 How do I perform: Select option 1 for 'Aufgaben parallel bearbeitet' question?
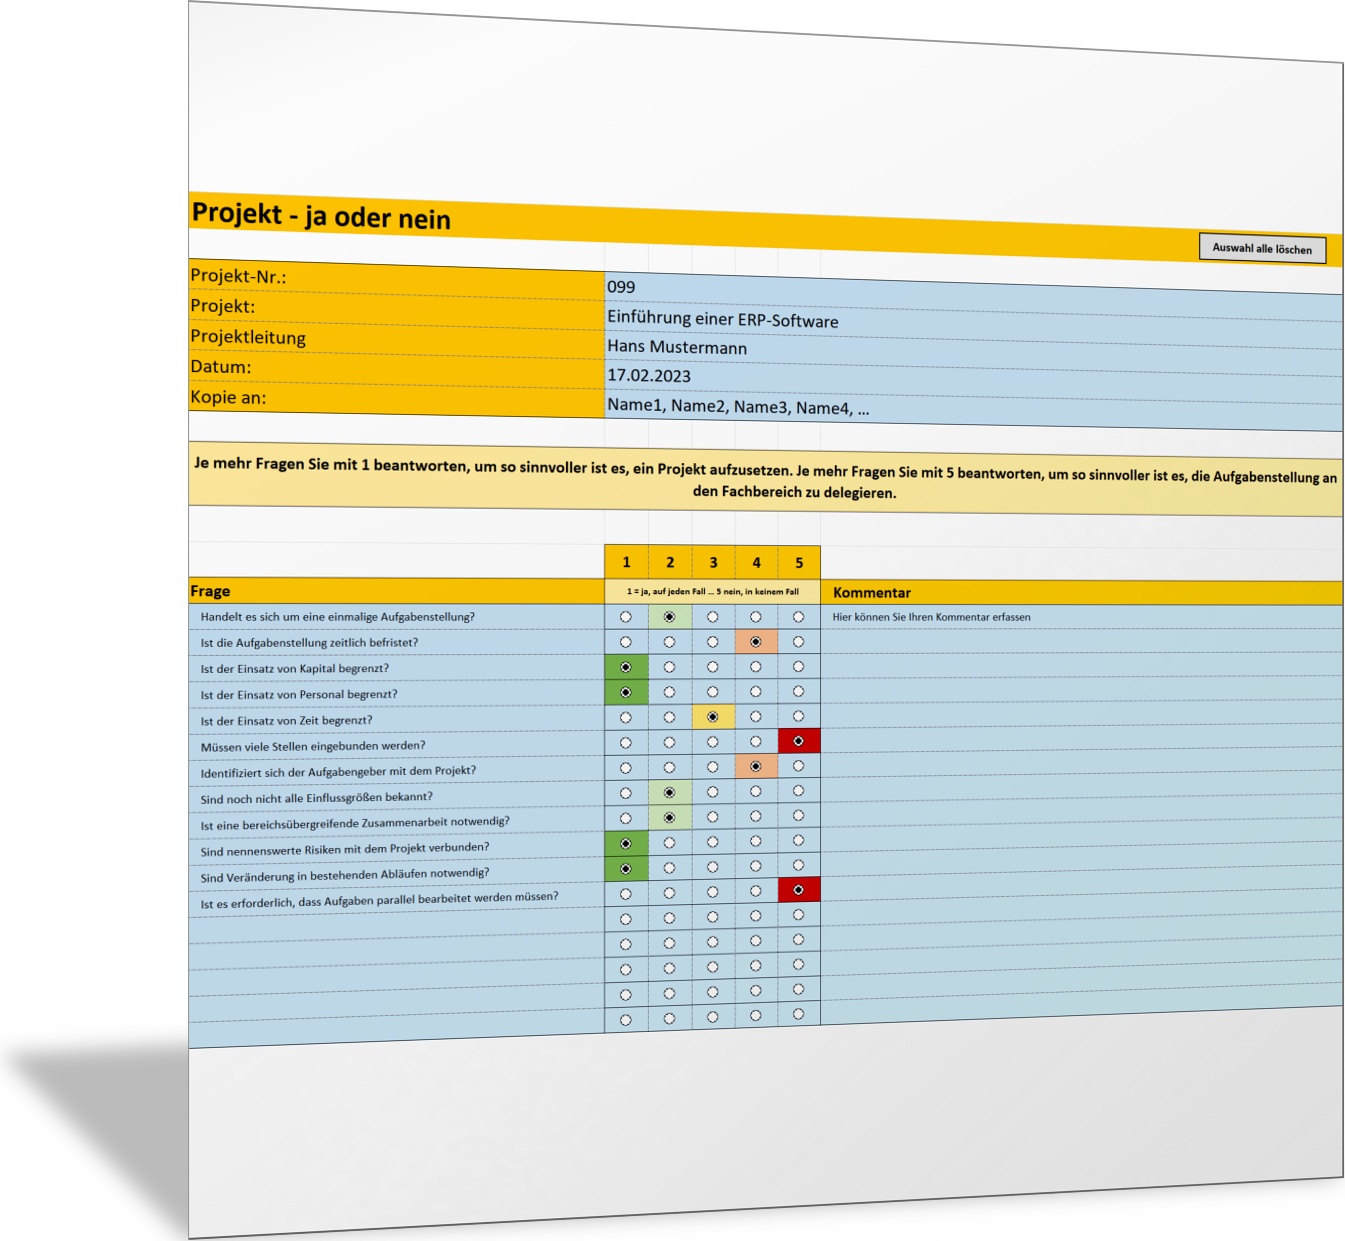click(626, 894)
